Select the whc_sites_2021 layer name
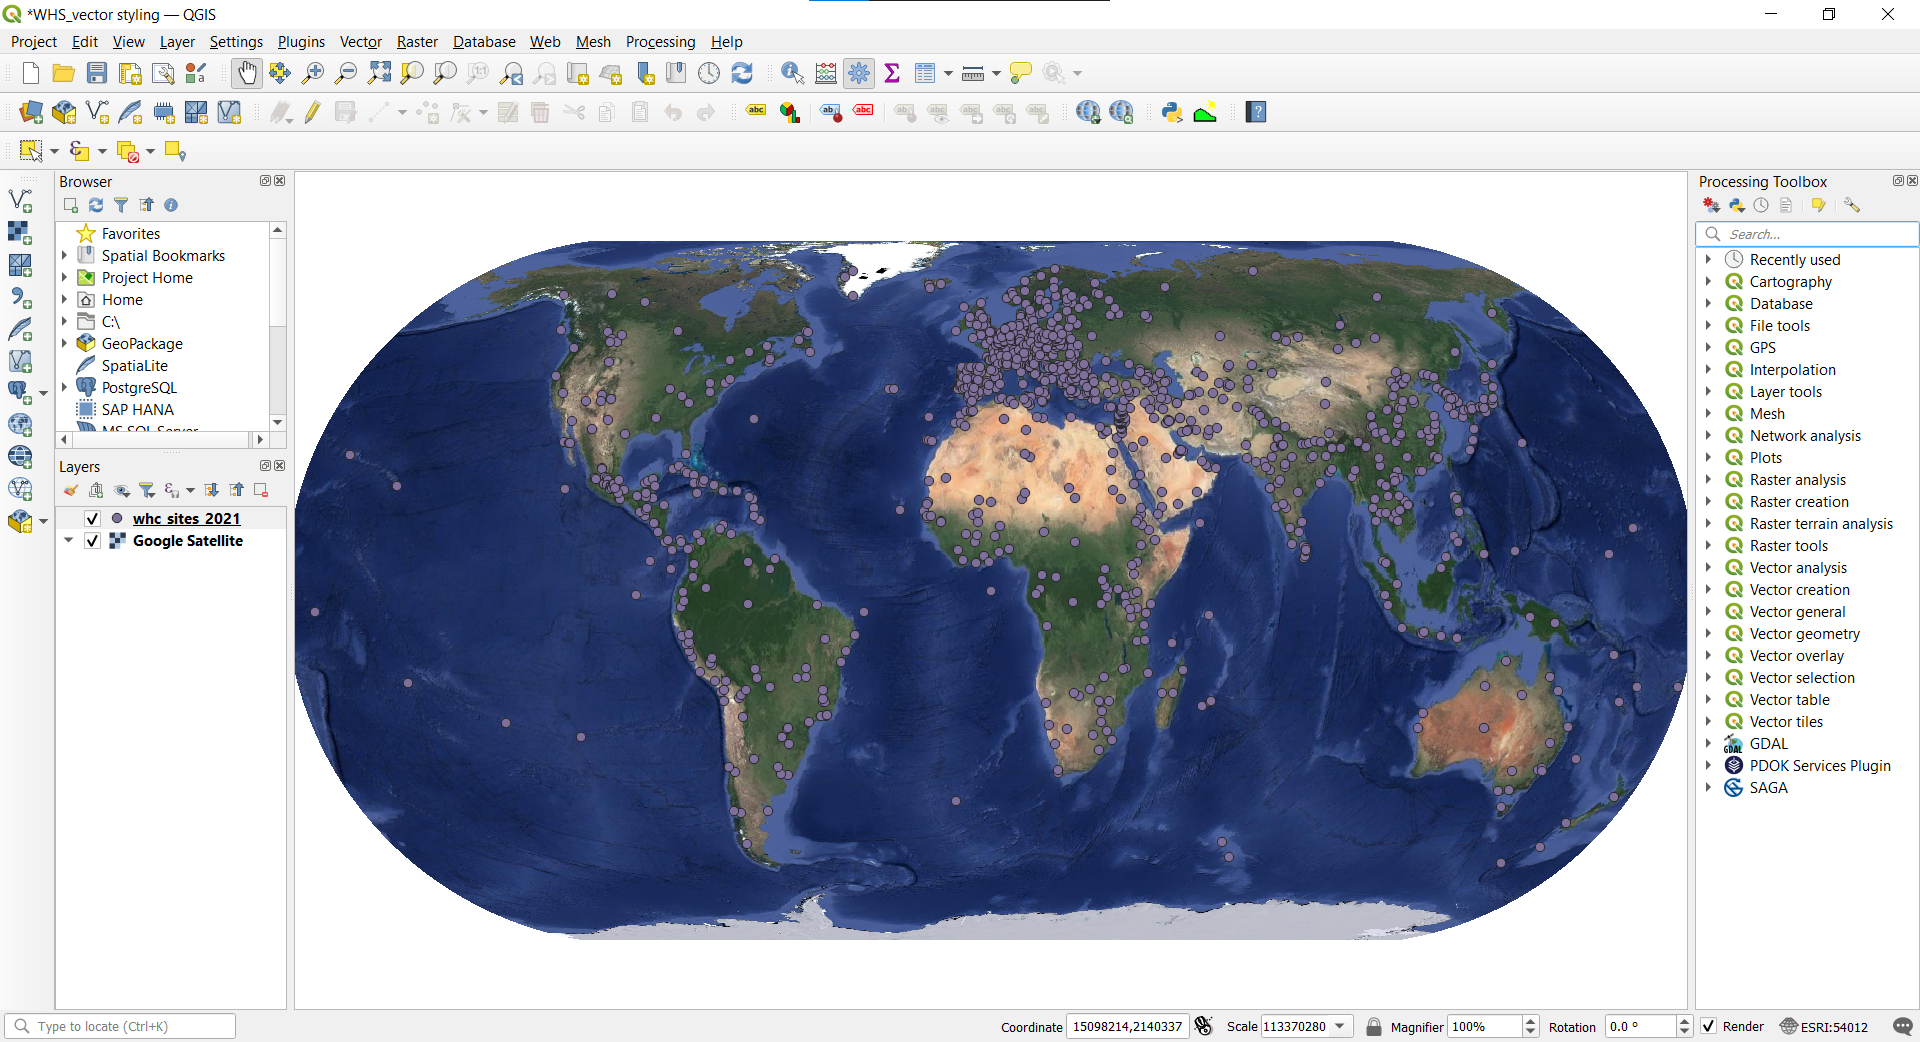This screenshot has width=1920, height=1042. click(x=186, y=519)
